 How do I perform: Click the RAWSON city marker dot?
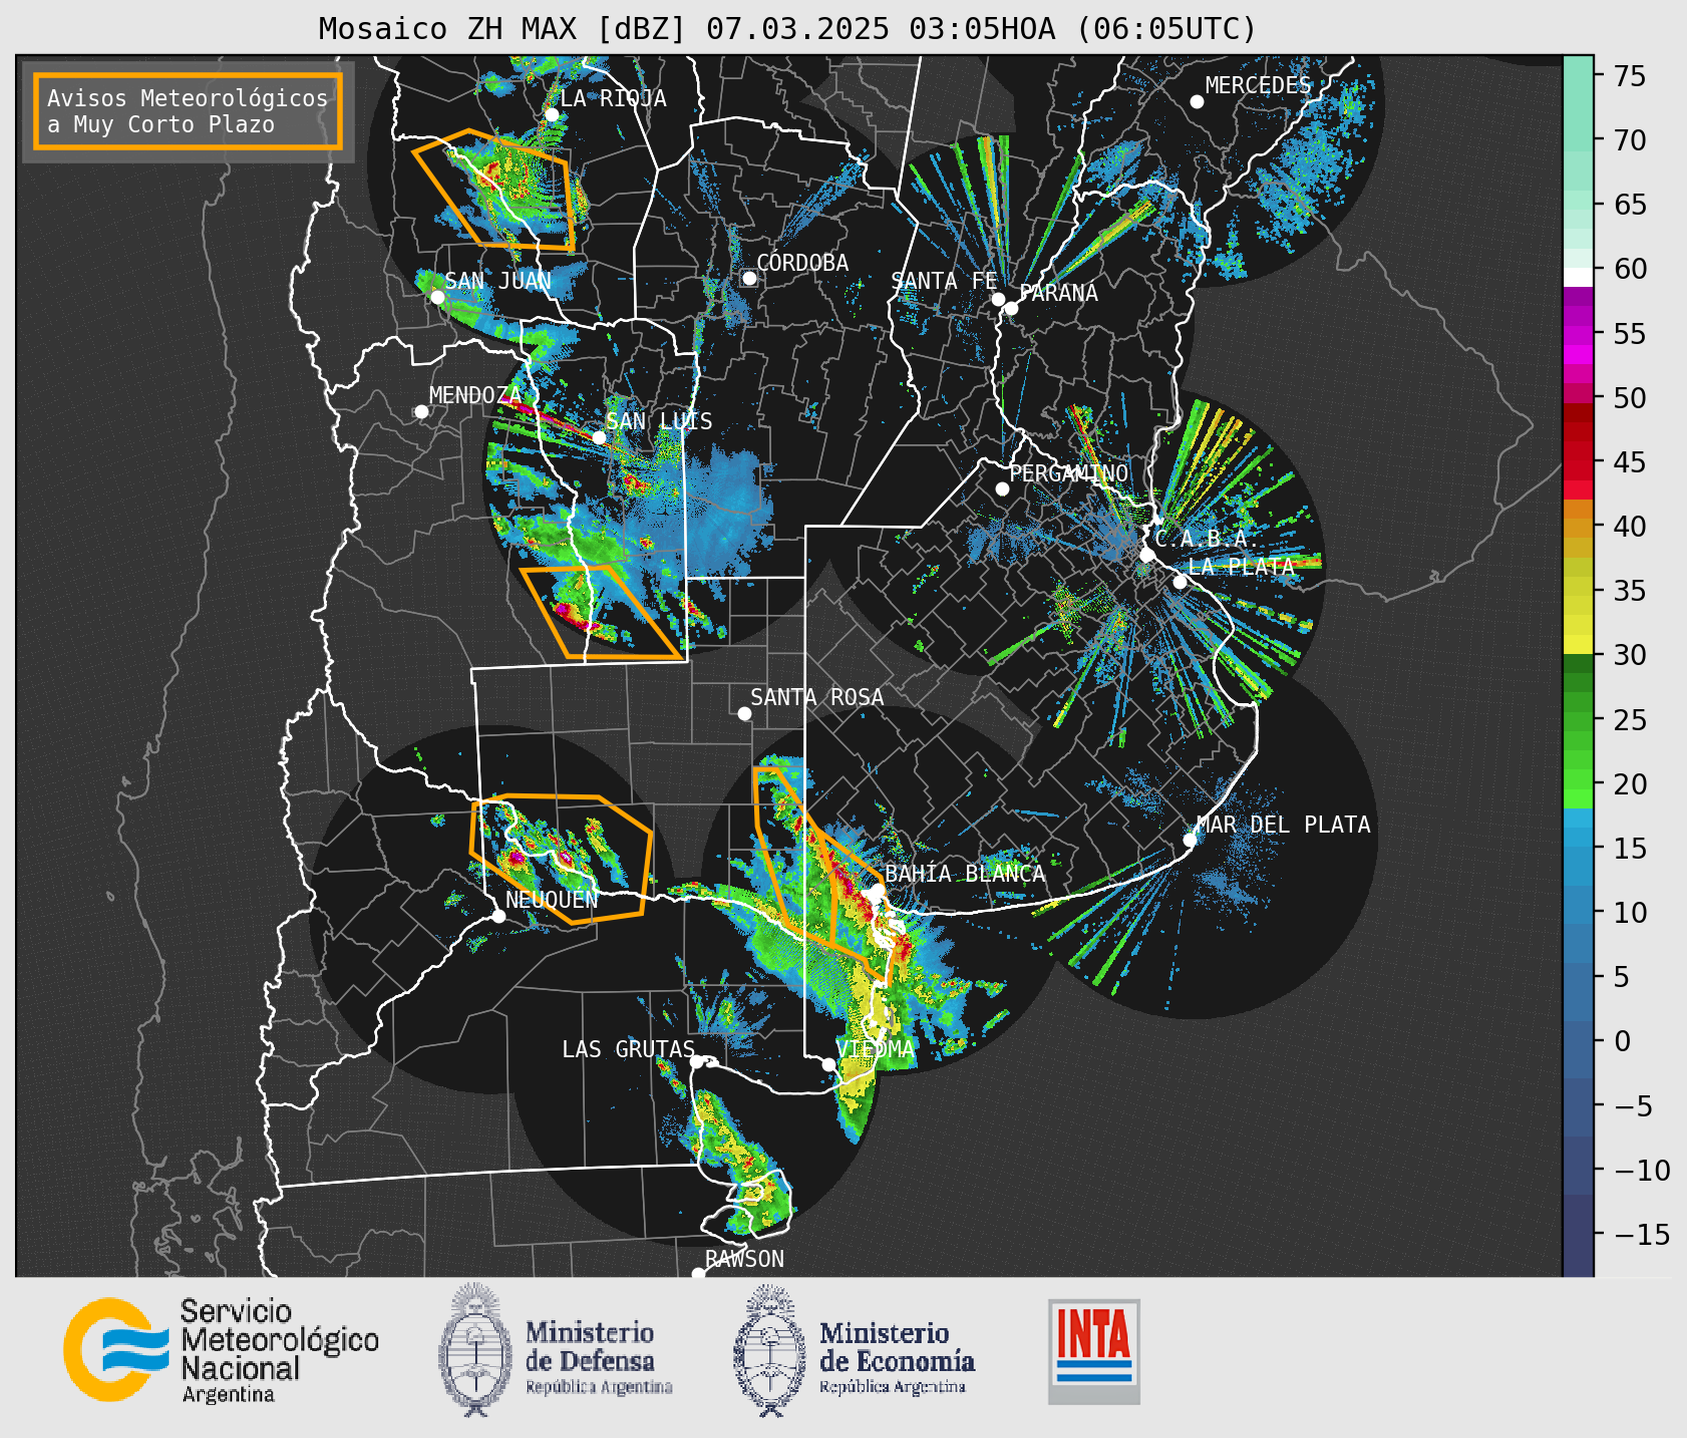[698, 1274]
